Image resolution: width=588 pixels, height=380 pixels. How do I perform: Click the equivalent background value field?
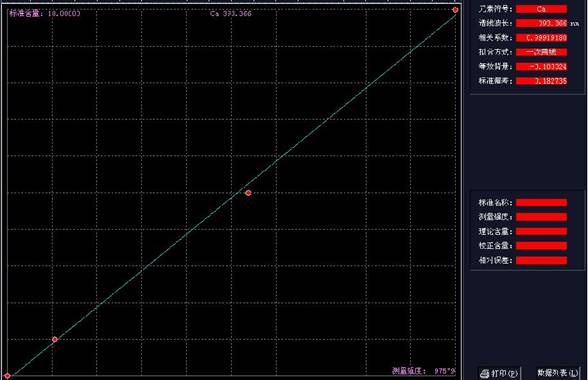541,67
